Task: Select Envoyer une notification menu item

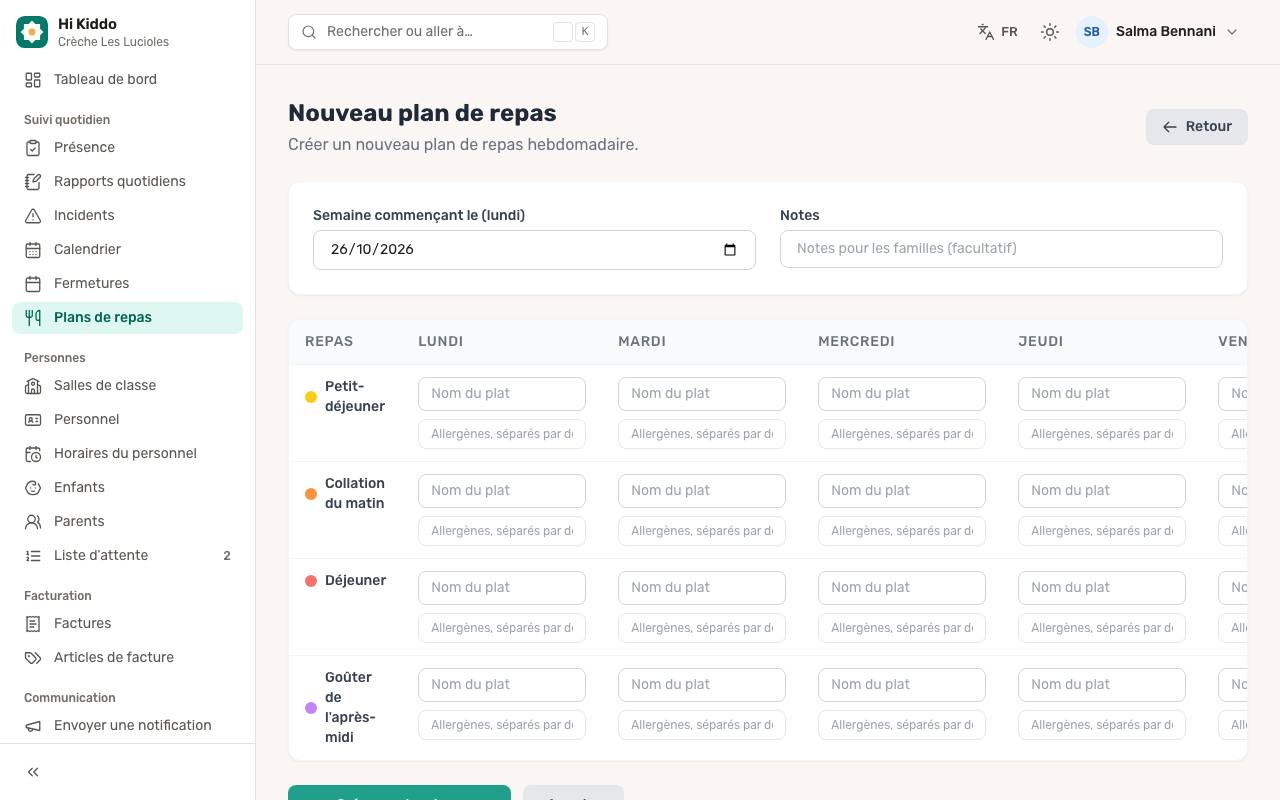Action: (x=128, y=726)
